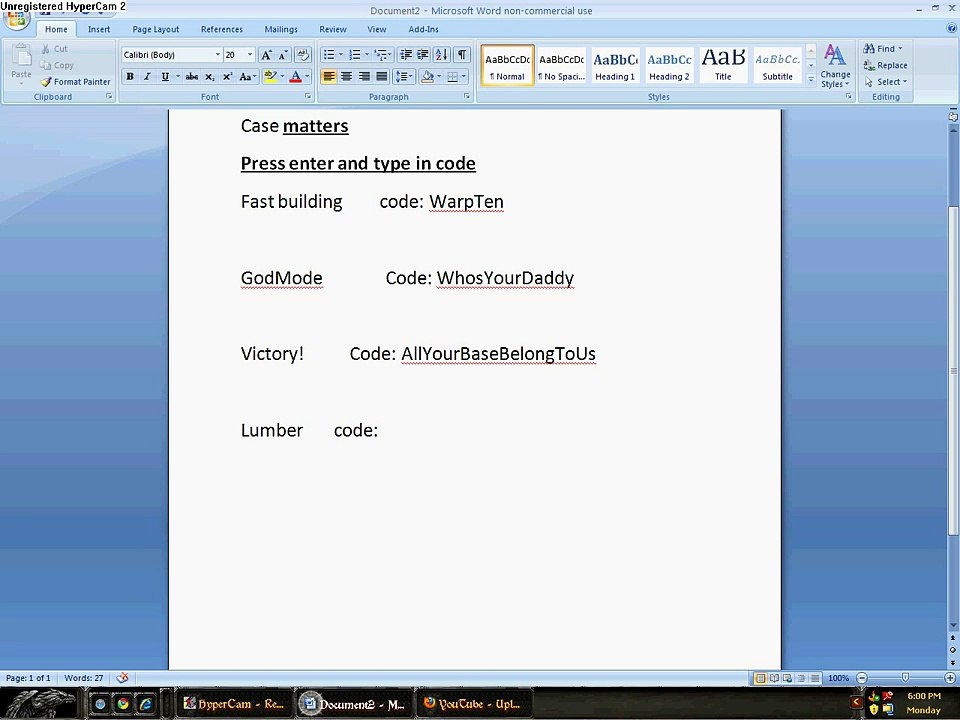Apply the Heading 2 style
Screen dimensions: 960x720
[669, 65]
